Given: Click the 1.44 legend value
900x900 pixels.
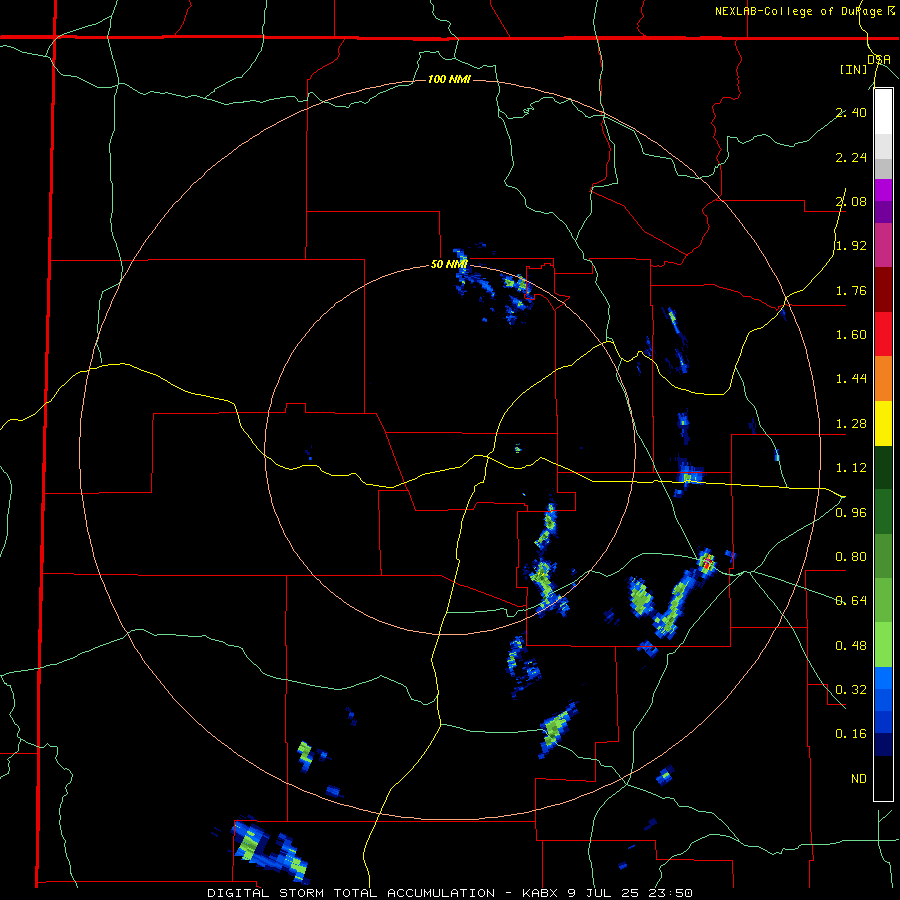Looking at the screenshot, I should [x=851, y=379].
